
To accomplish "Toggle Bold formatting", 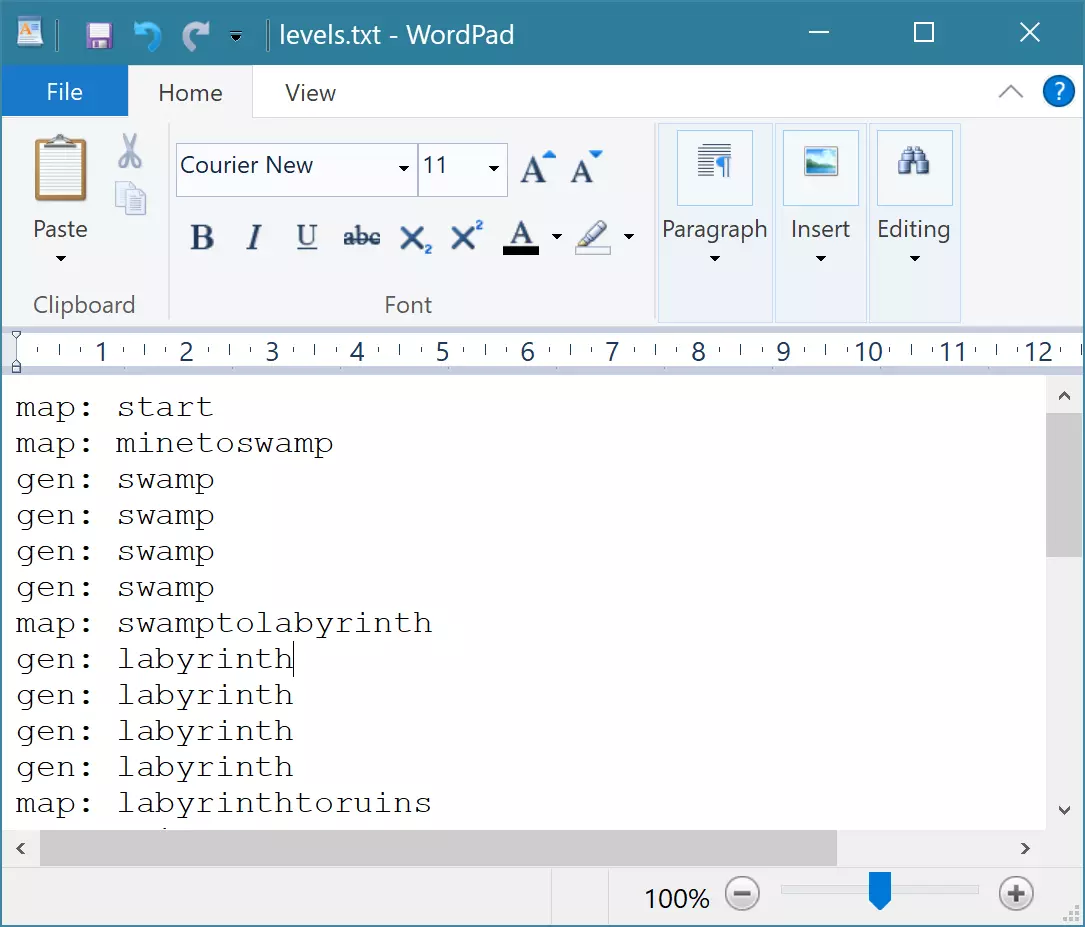I will (x=202, y=238).
